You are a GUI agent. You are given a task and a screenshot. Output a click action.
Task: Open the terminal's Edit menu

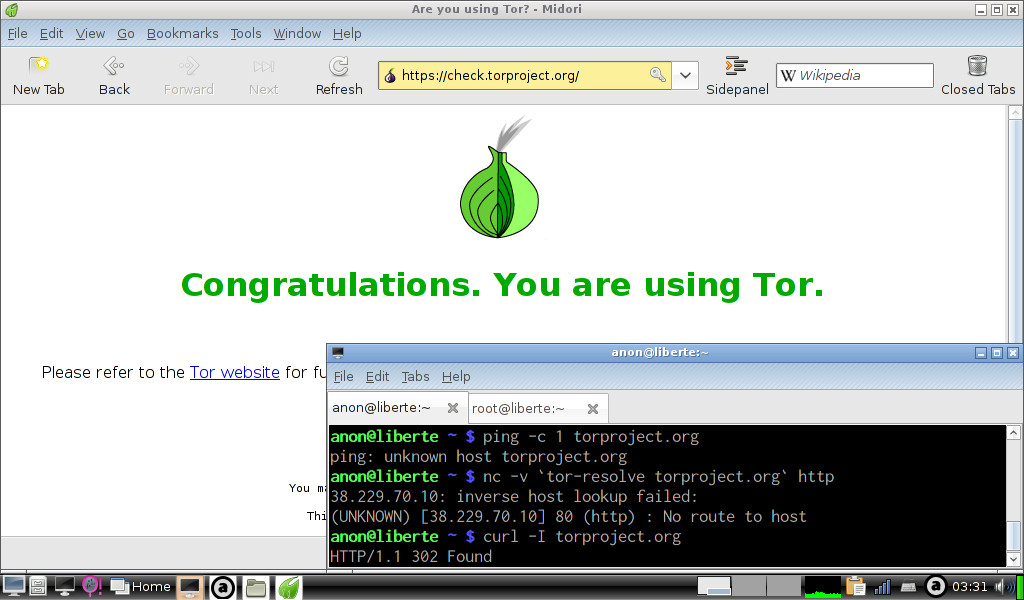(x=377, y=377)
